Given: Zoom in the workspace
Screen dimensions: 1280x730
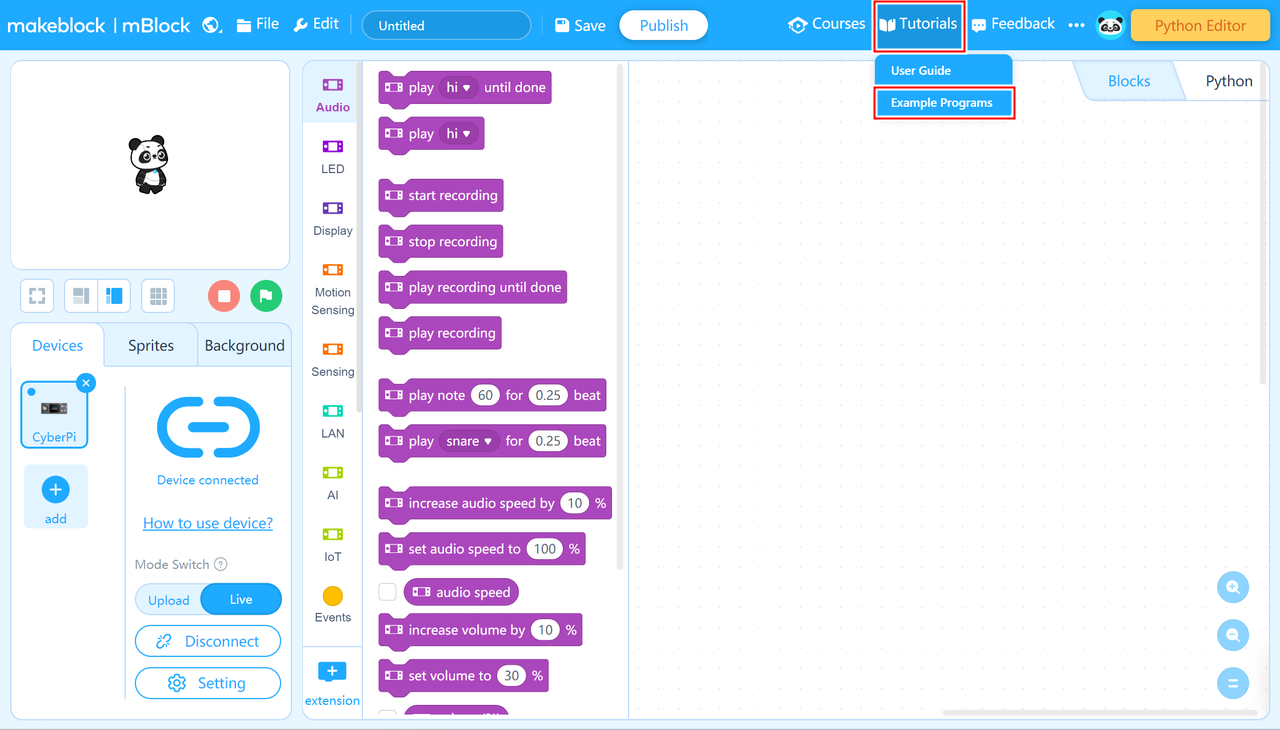Looking at the screenshot, I should 1233,587.
